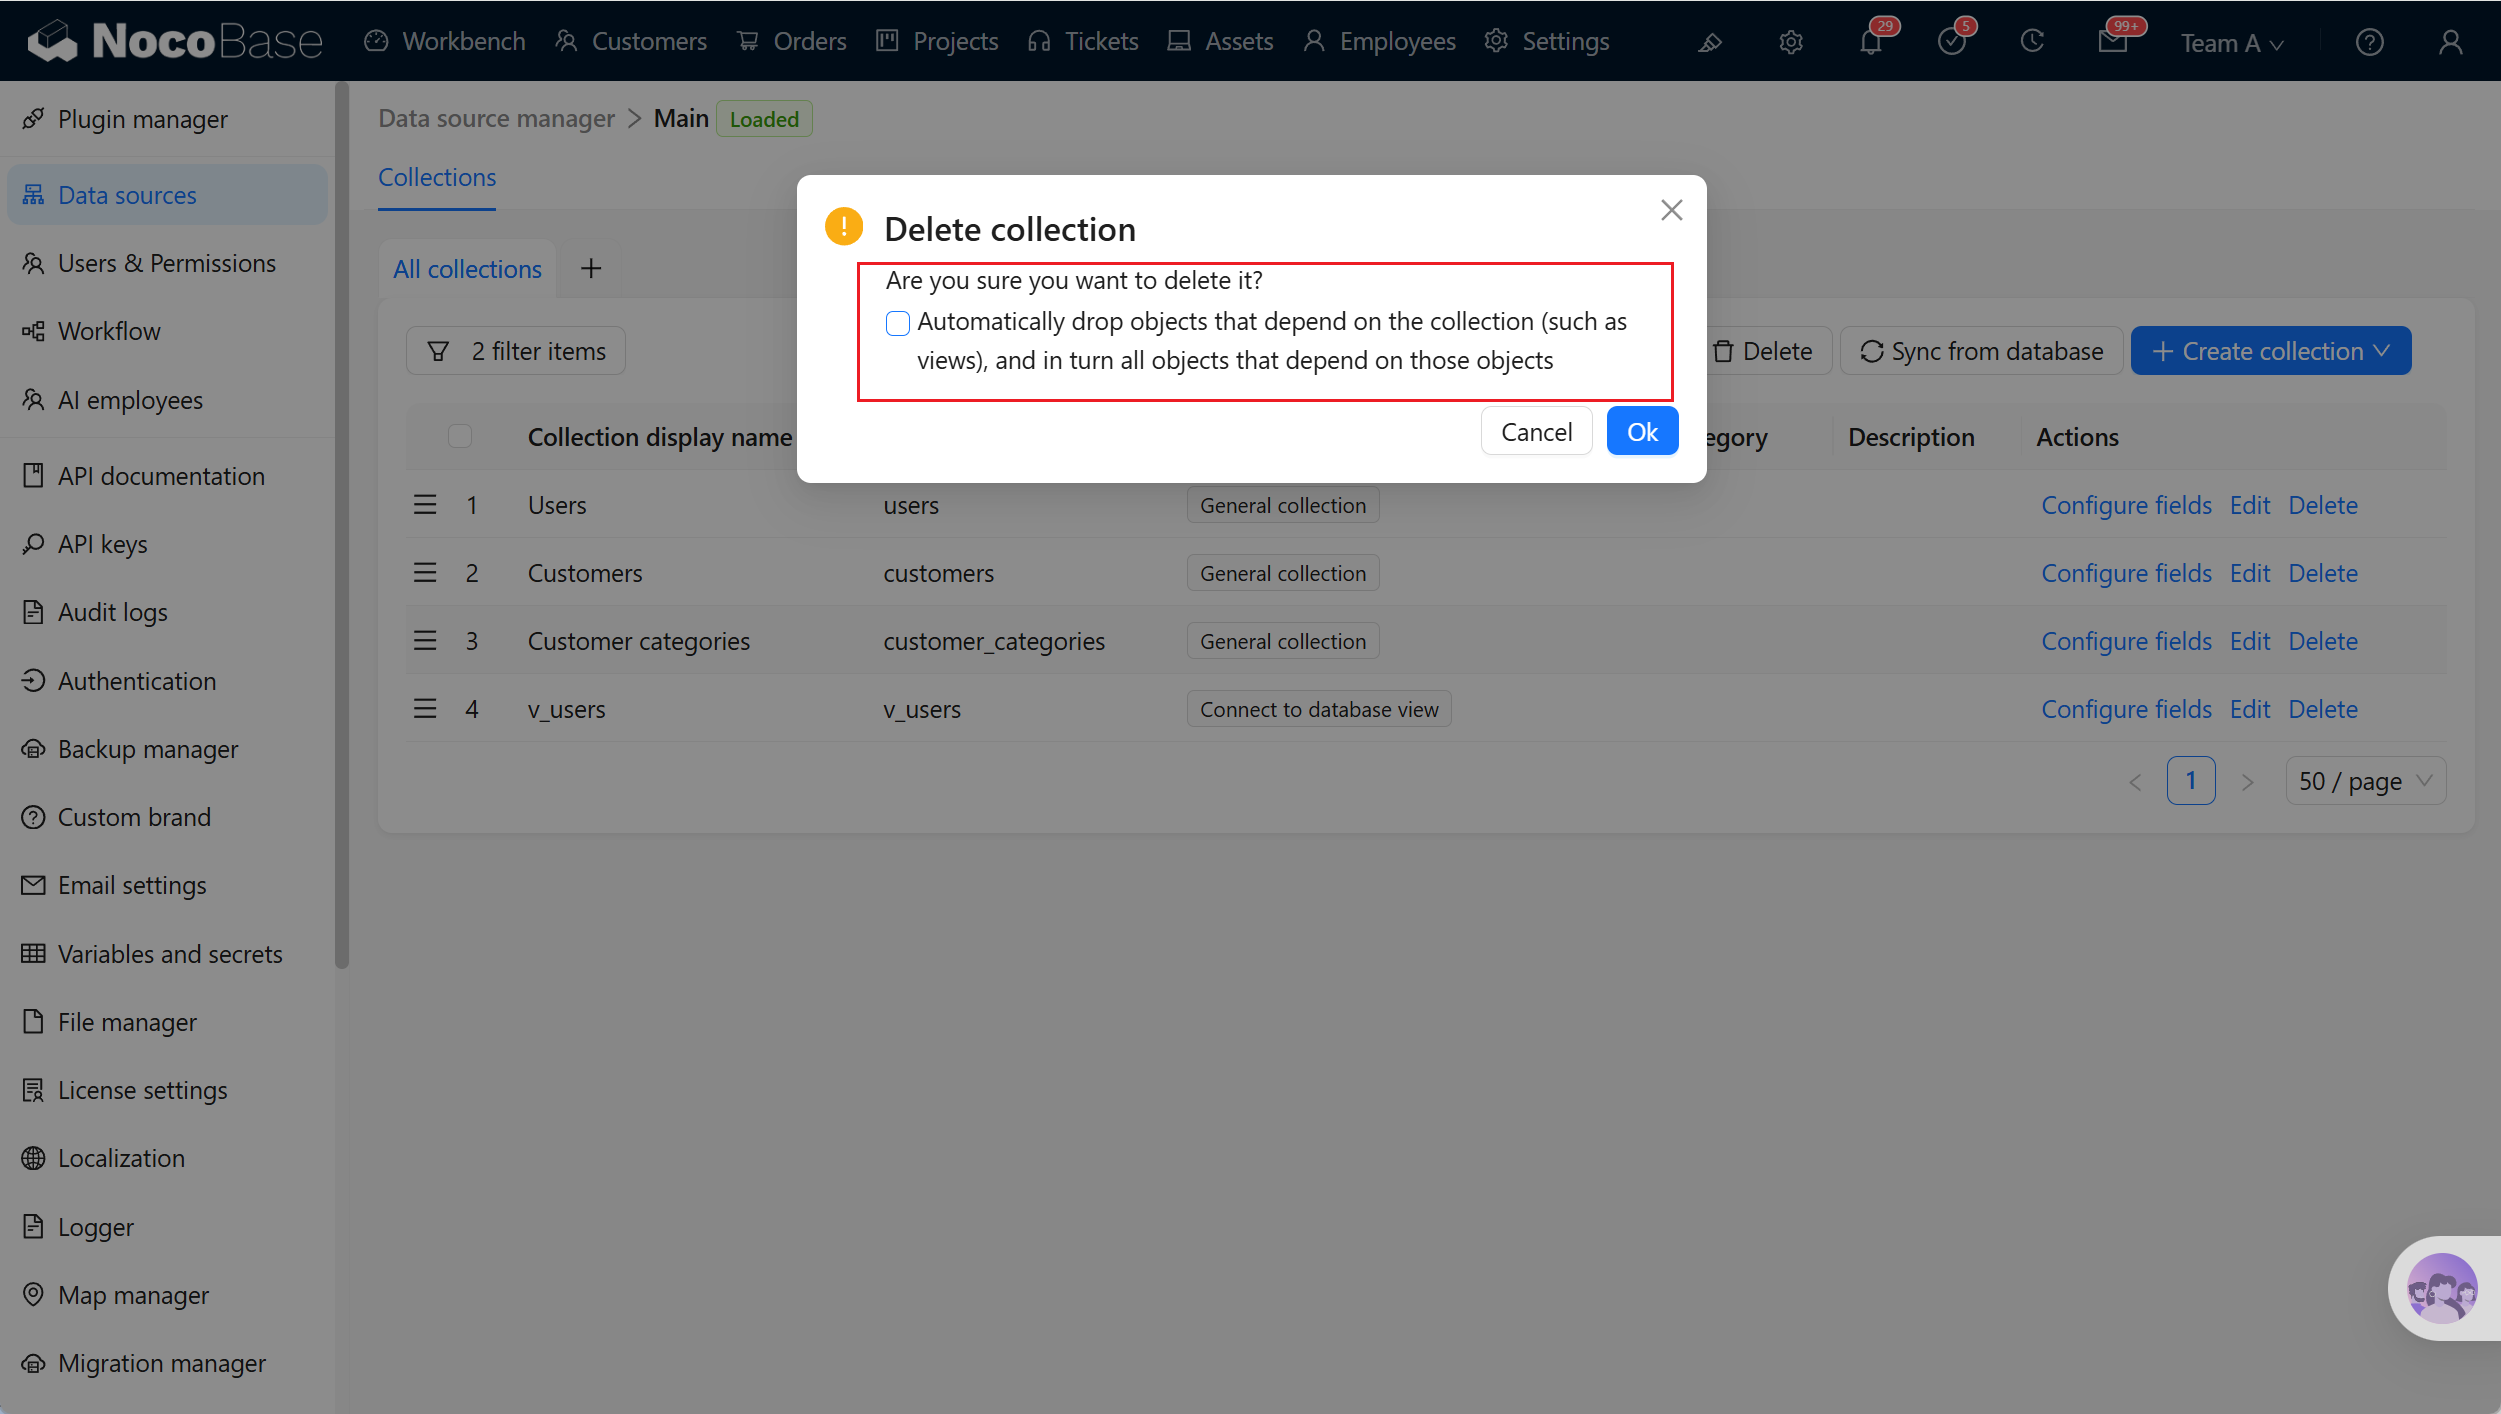Open Variables and secrets

coord(170,954)
